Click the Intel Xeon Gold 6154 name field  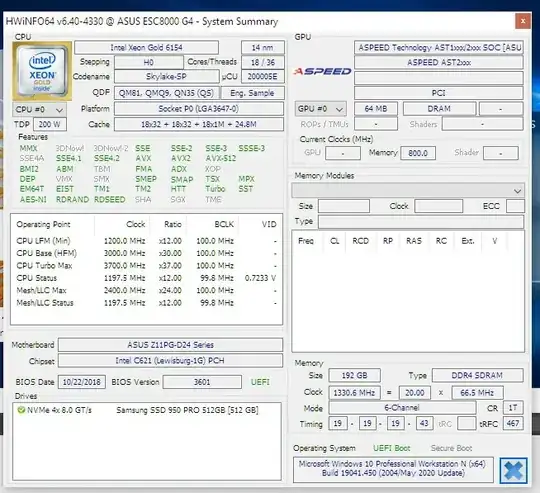pyautogui.click(x=146, y=47)
